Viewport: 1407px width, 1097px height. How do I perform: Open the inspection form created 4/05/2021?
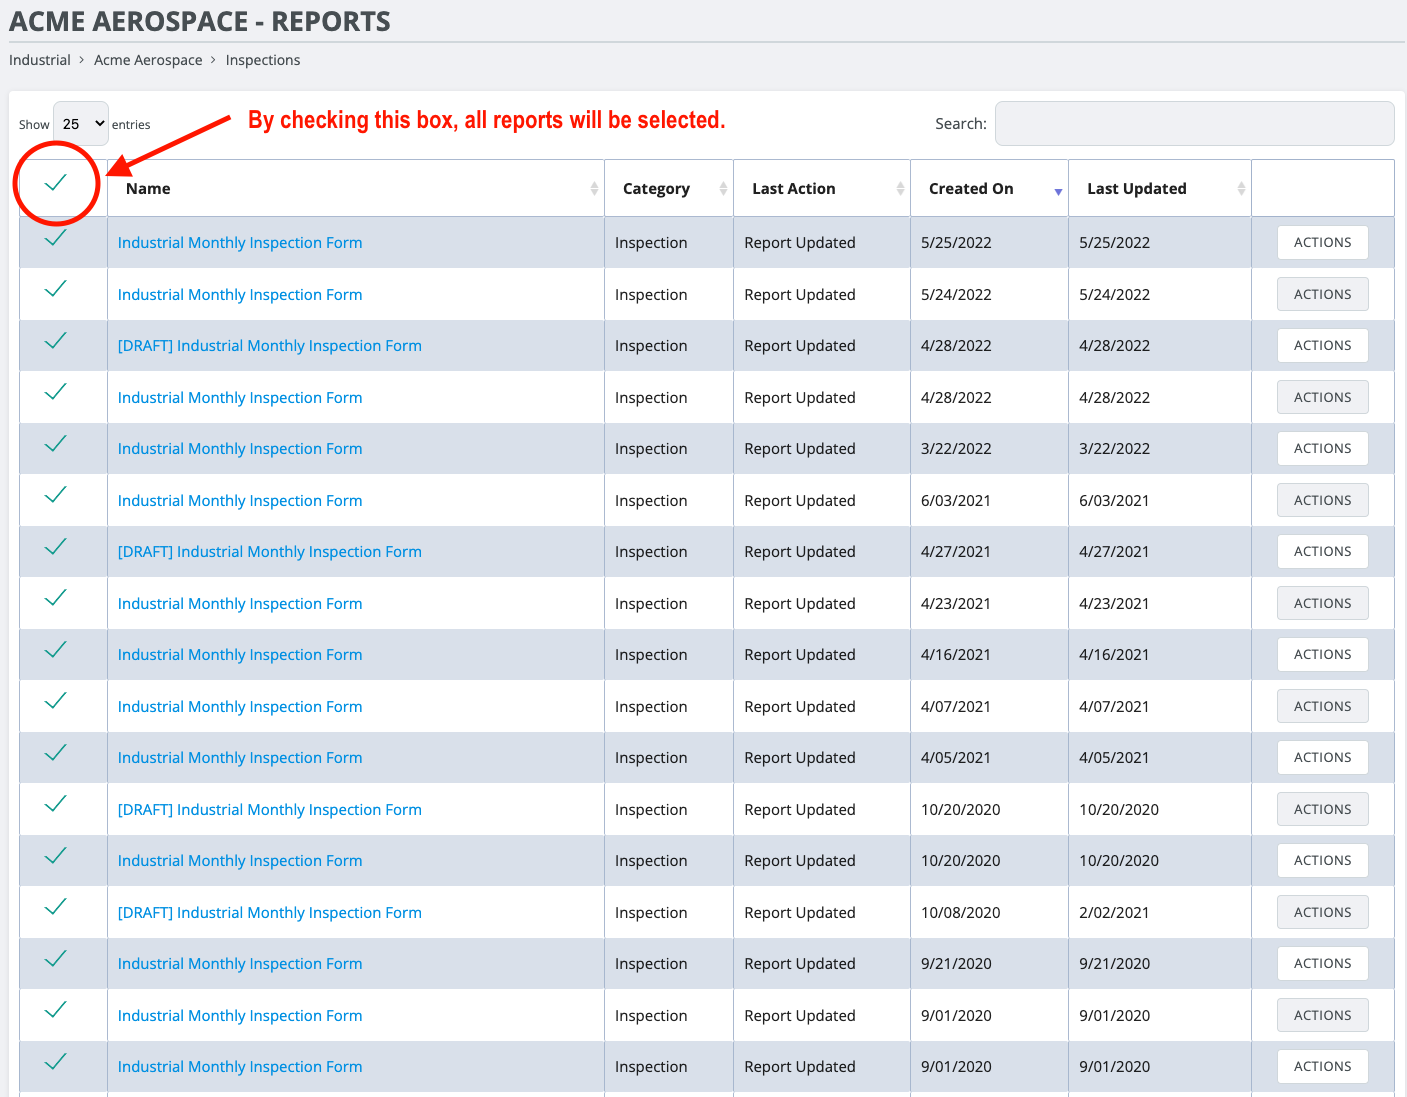pos(240,758)
